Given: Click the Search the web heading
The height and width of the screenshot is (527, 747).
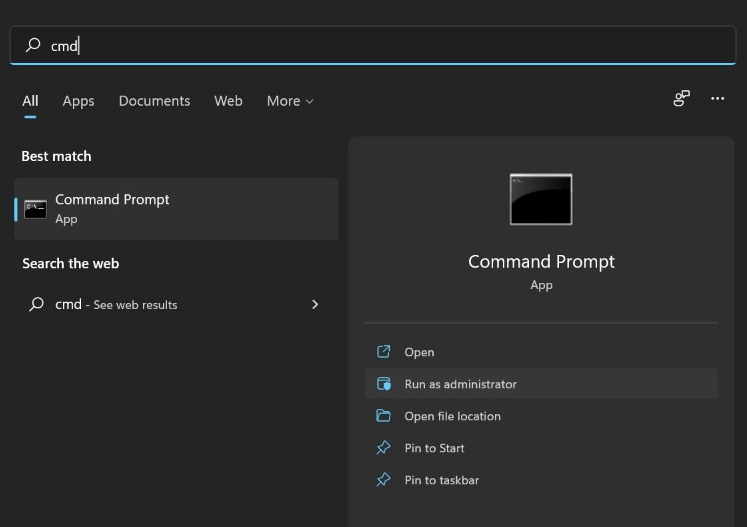Looking at the screenshot, I should pos(71,264).
